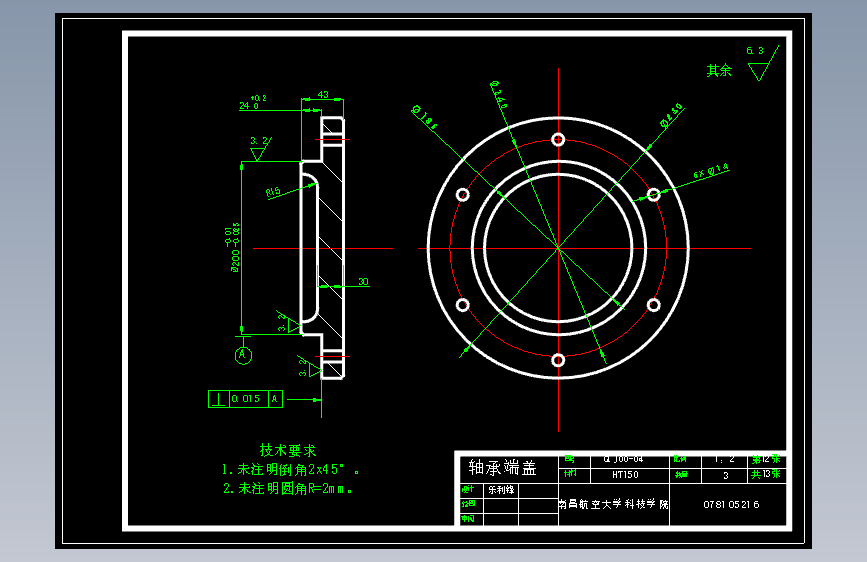Select the perpendicularity symbol in tolerance frame
Viewport: 867px width, 562px height.
(219, 399)
